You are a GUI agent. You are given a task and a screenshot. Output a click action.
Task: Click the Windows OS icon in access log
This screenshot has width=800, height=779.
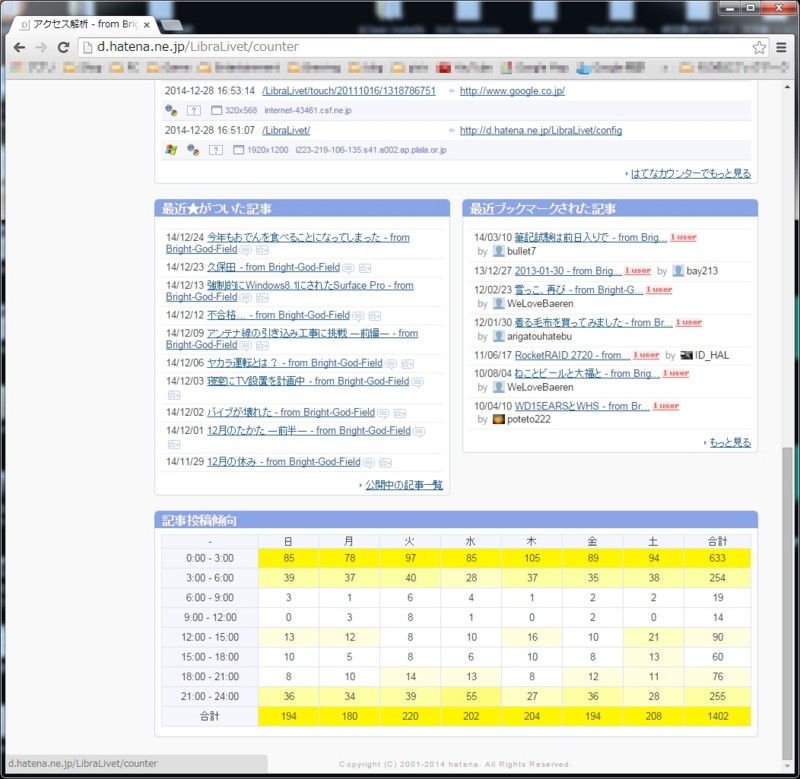pos(171,149)
